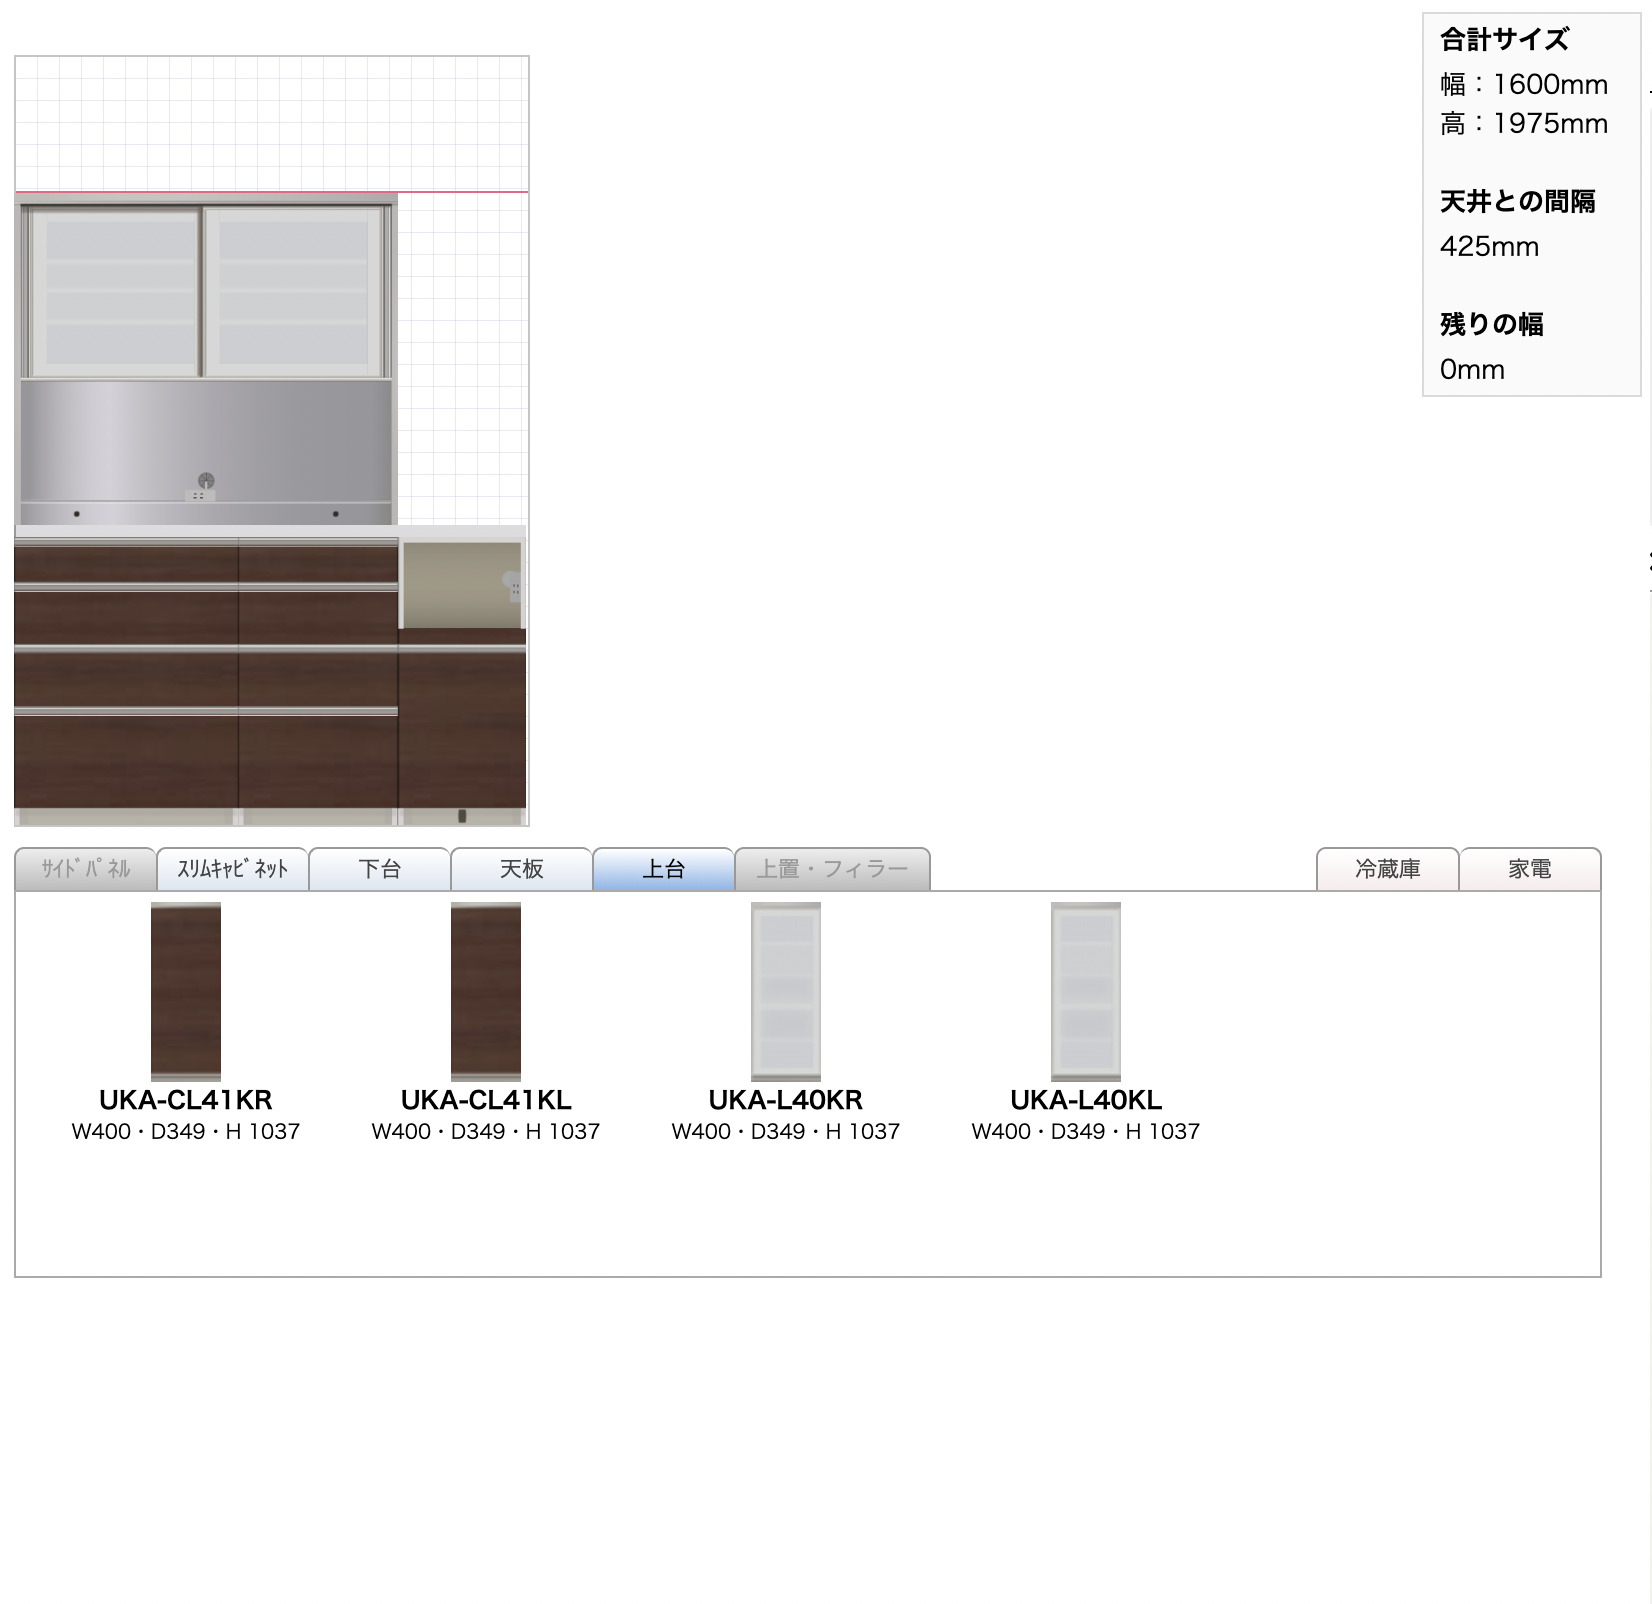Switch to the 下台 tab

coord(380,869)
